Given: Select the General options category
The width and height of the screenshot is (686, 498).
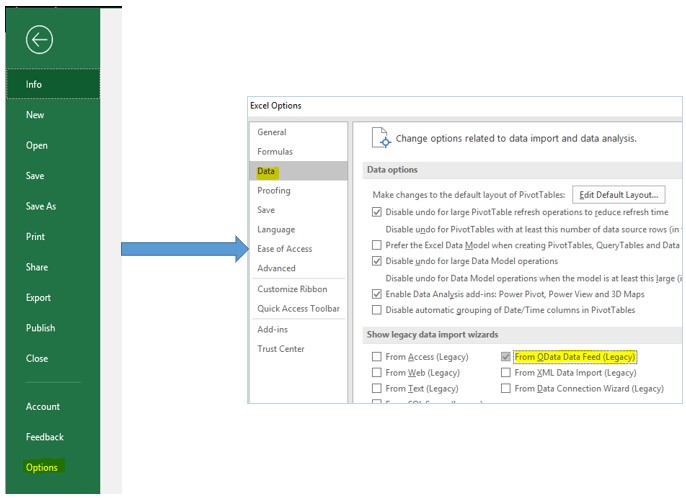Looking at the screenshot, I should pyautogui.click(x=299, y=132).
